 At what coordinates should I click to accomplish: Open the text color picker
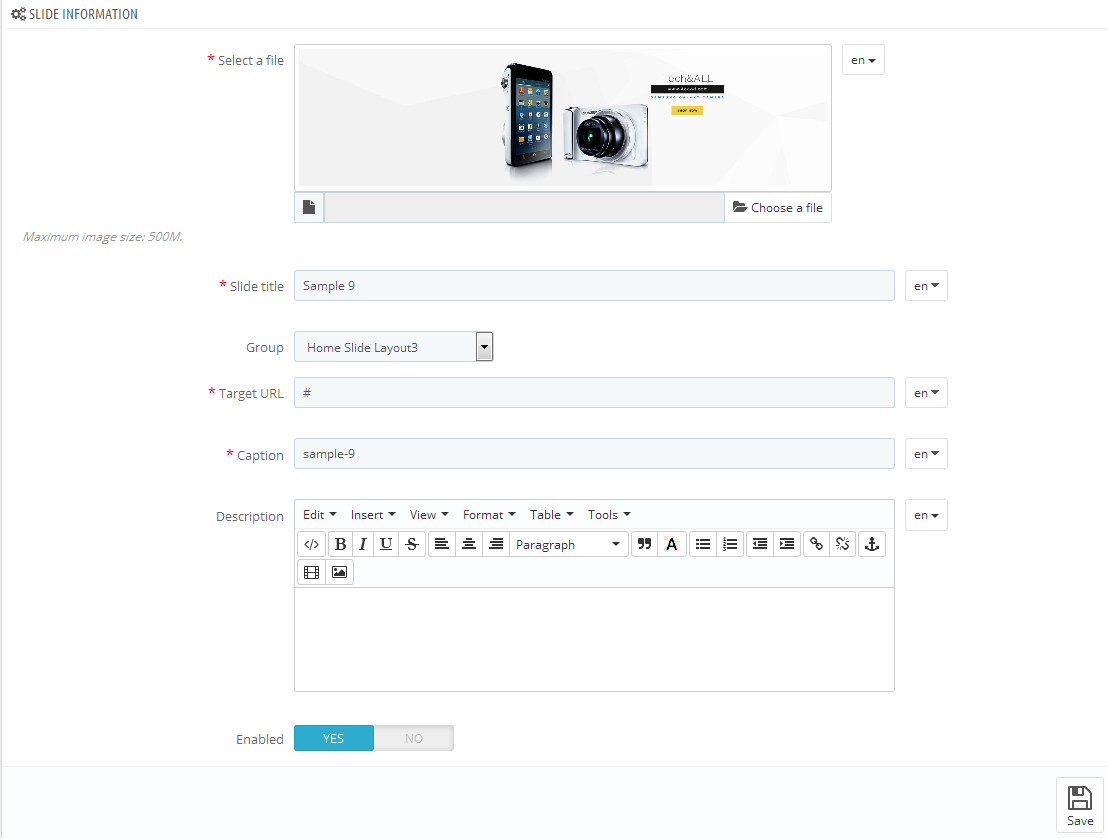pyautogui.click(x=672, y=545)
